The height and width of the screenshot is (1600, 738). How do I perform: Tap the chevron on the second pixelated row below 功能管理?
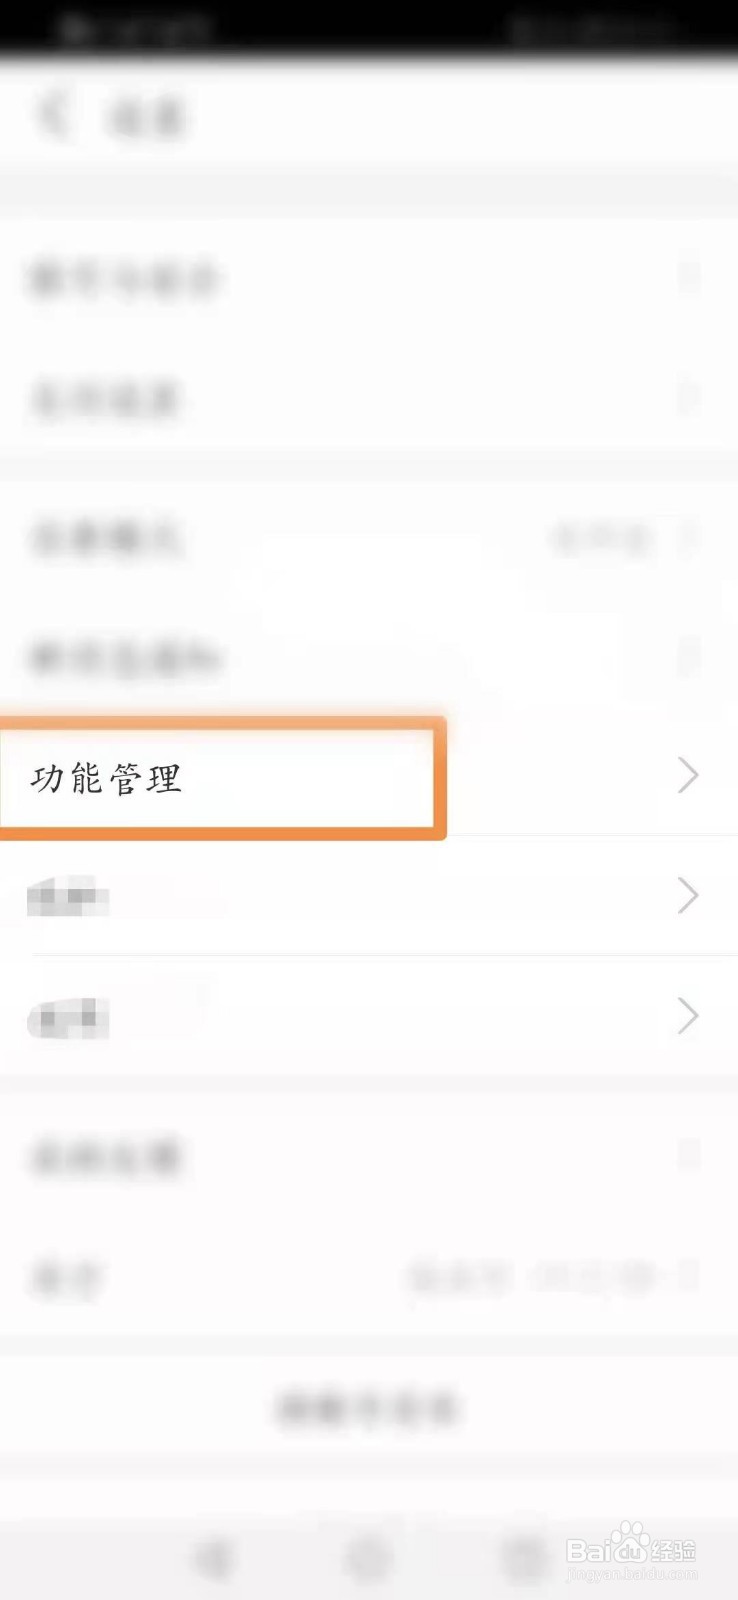688,1016
